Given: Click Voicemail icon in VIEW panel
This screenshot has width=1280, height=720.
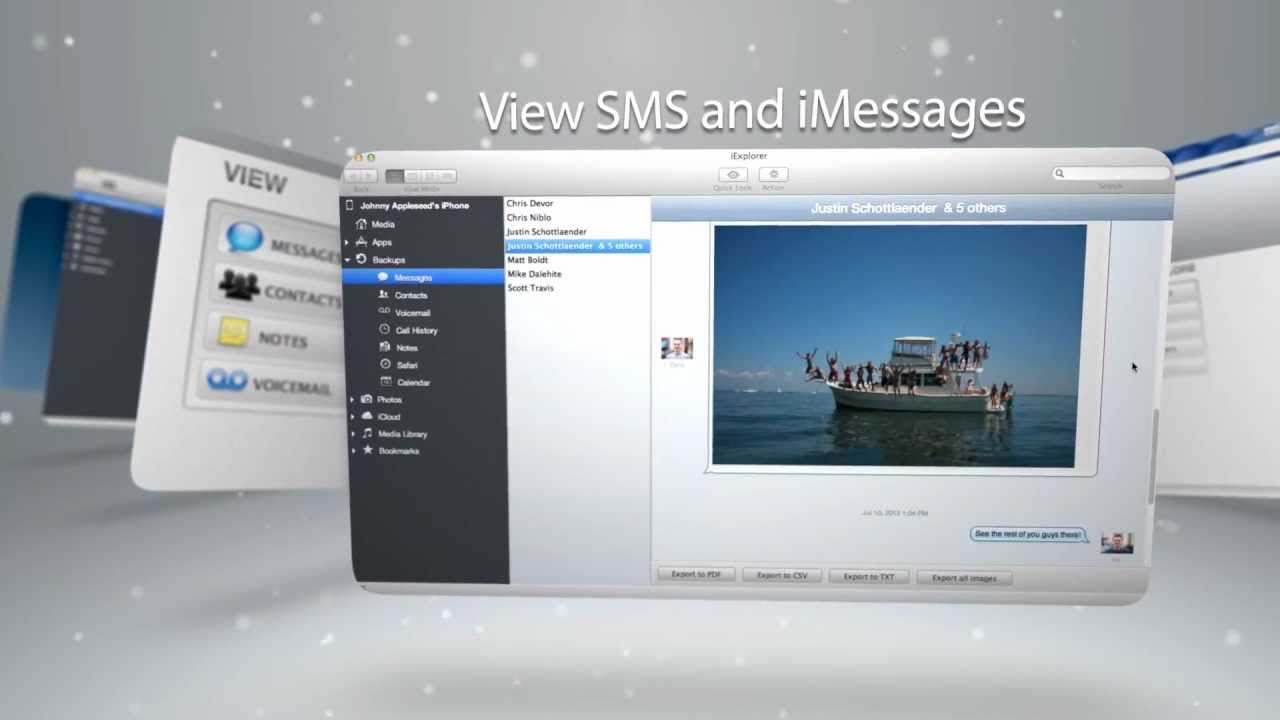Looking at the screenshot, I should pos(227,379).
